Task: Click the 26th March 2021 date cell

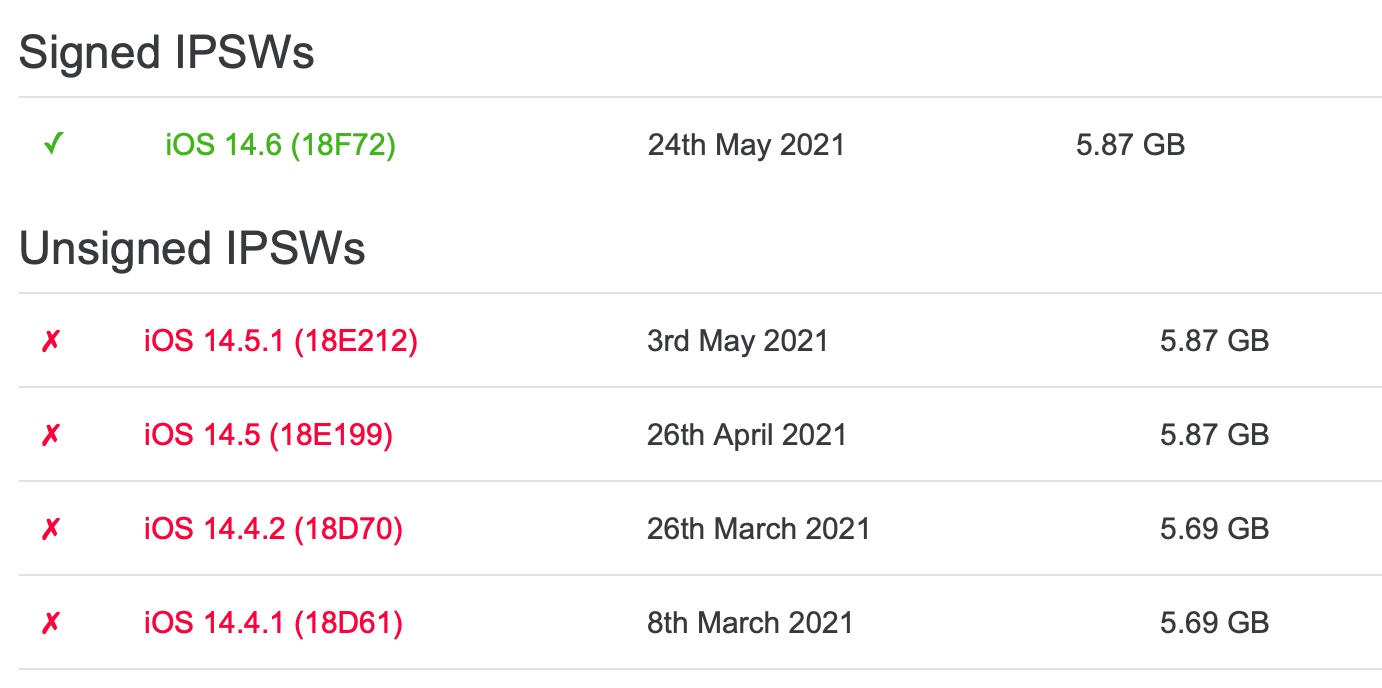Action: (x=759, y=529)
